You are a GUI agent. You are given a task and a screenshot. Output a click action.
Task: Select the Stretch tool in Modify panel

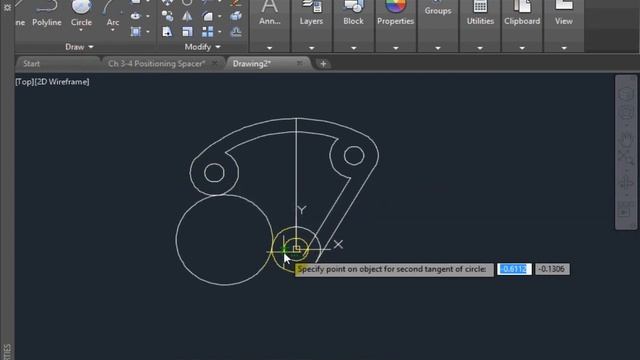167,31
